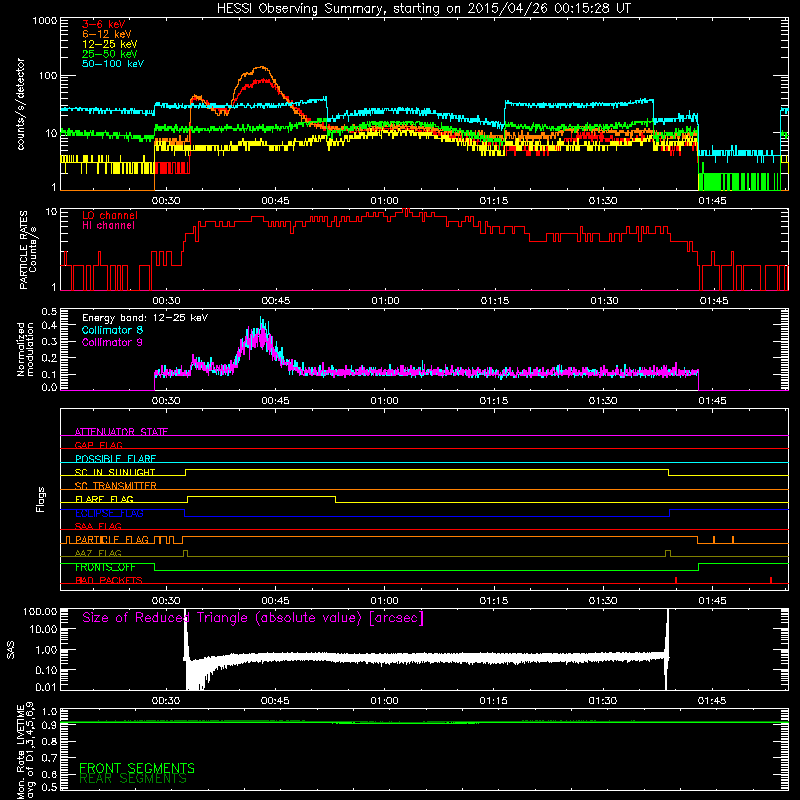This screenshot has height=800, width=800.
Task: Click the GAP FLAG label
Action: (x=98, y=445)
